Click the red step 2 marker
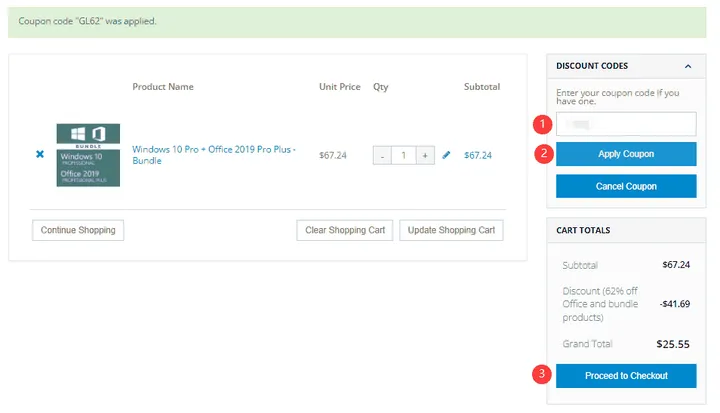Image resolution: width=720 pixels, height=413 pixels. point(542,154)
